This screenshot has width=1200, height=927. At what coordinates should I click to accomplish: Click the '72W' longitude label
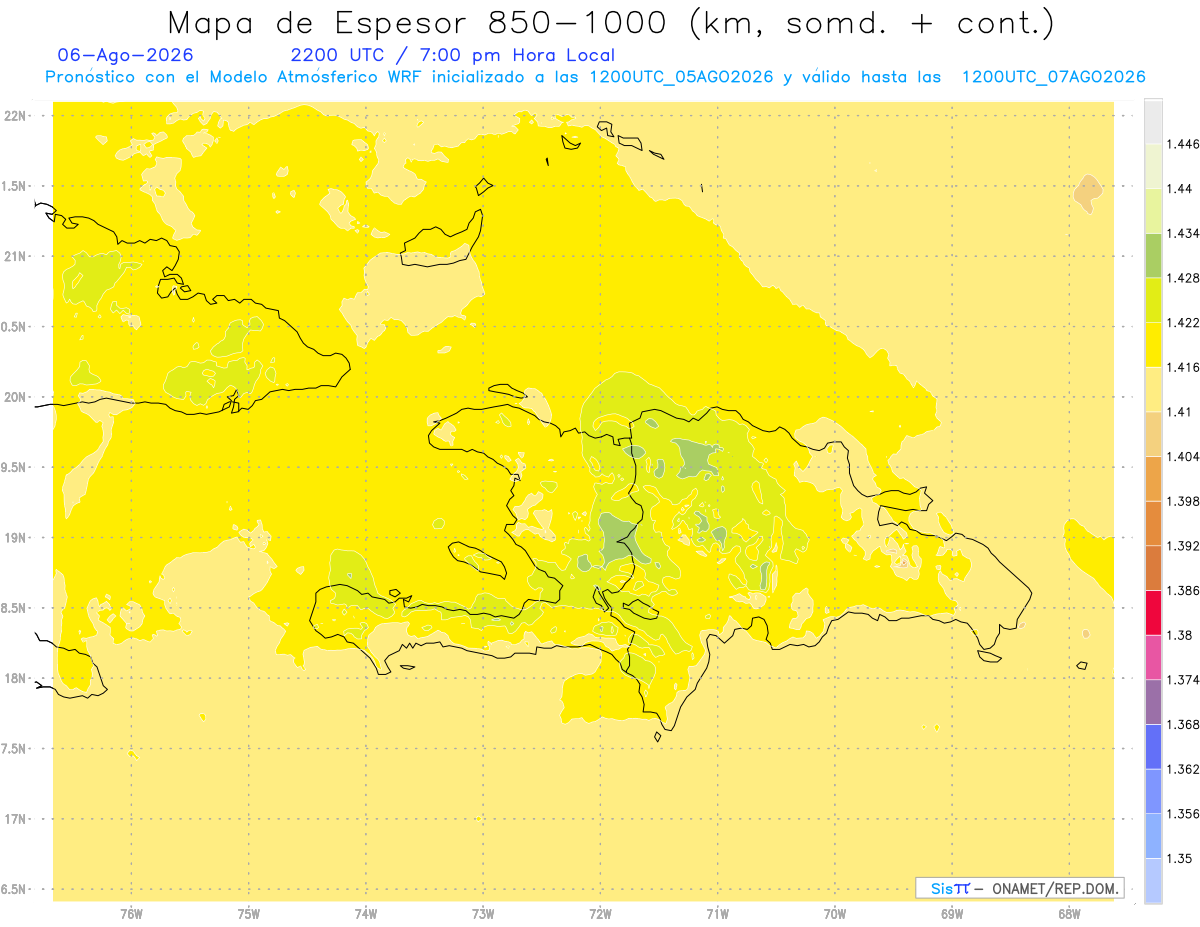pyautogui.click(x=600, y=914)
